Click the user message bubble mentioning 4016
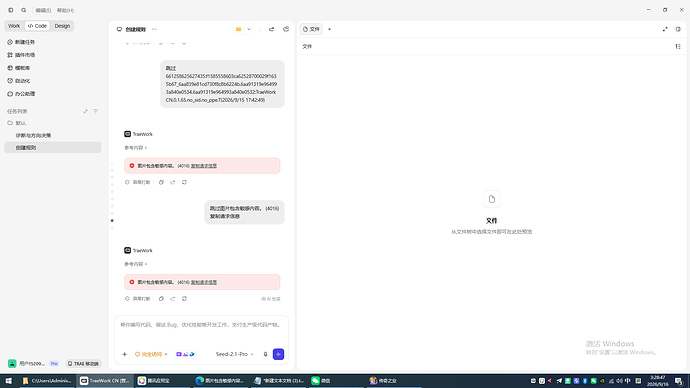The image size is (690, 388). coord(244,212)
